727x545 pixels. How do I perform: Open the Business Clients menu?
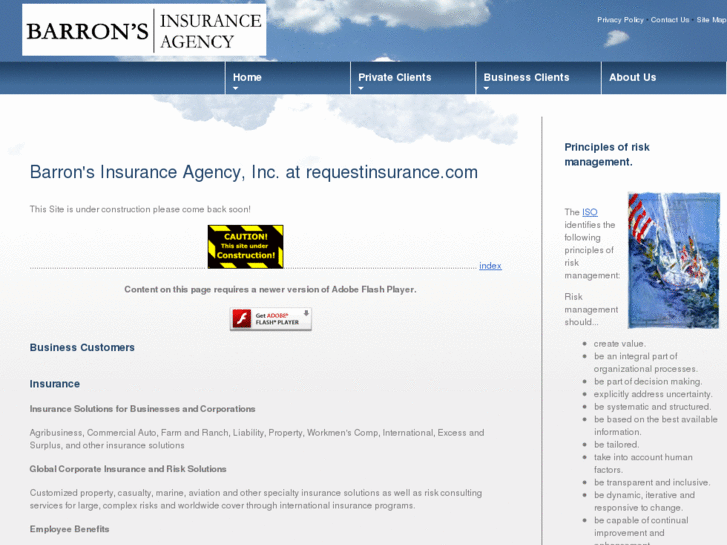pos(526,77)
